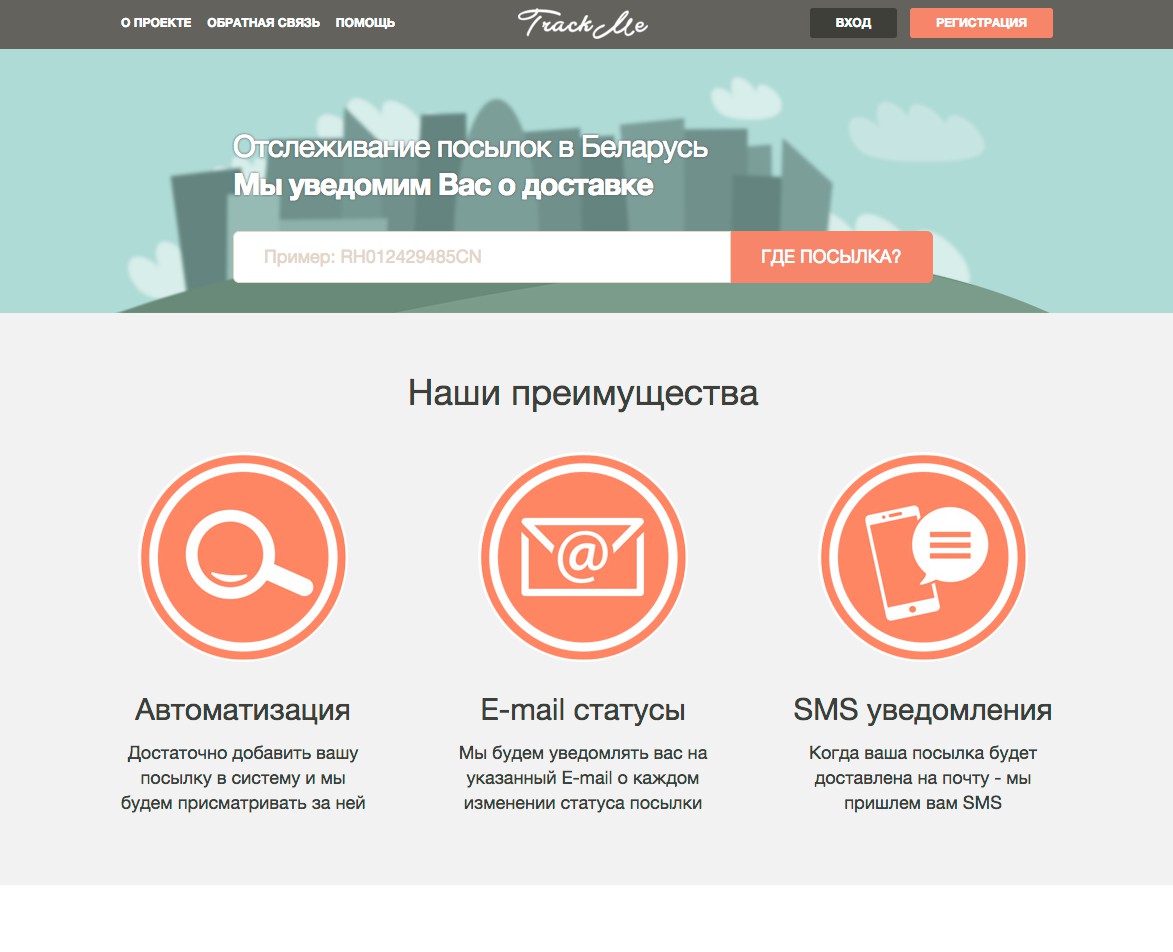Click the Автоматизация description paragraph
The image size is (1173, 952).
tap(243, 778)
